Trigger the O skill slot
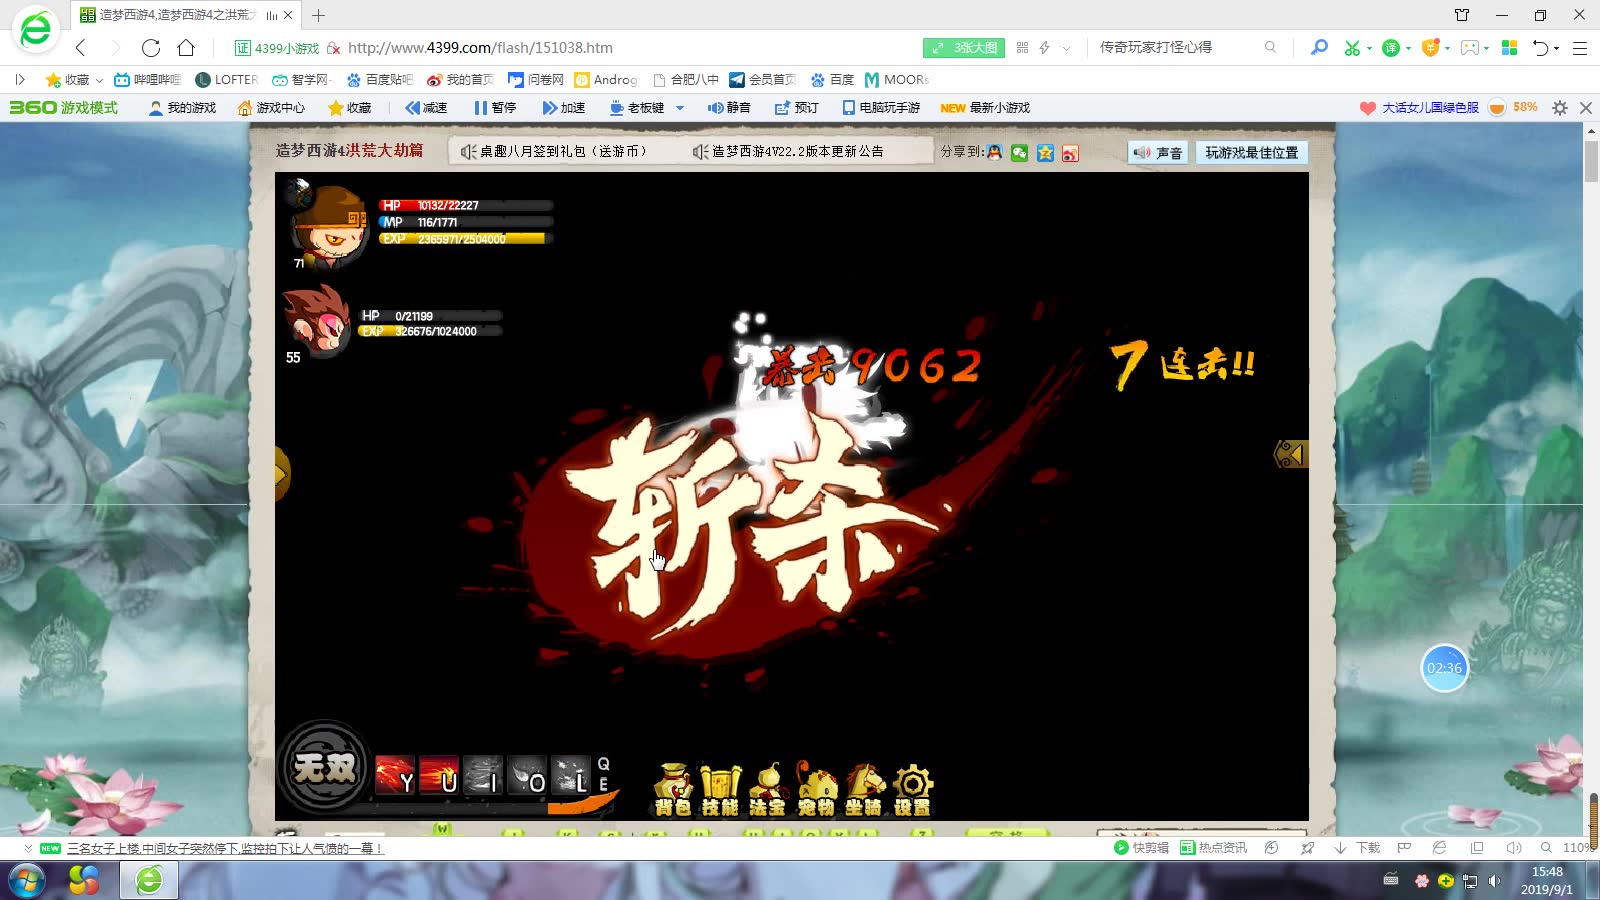The width and height of the screenshot is (1600, 900). (527, 775)
